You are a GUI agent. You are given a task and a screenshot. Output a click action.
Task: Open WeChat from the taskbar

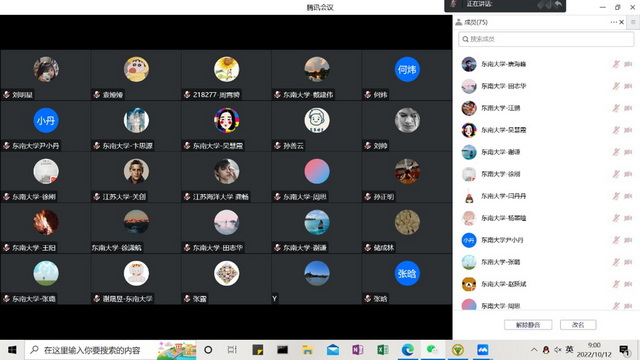(431, 350)
